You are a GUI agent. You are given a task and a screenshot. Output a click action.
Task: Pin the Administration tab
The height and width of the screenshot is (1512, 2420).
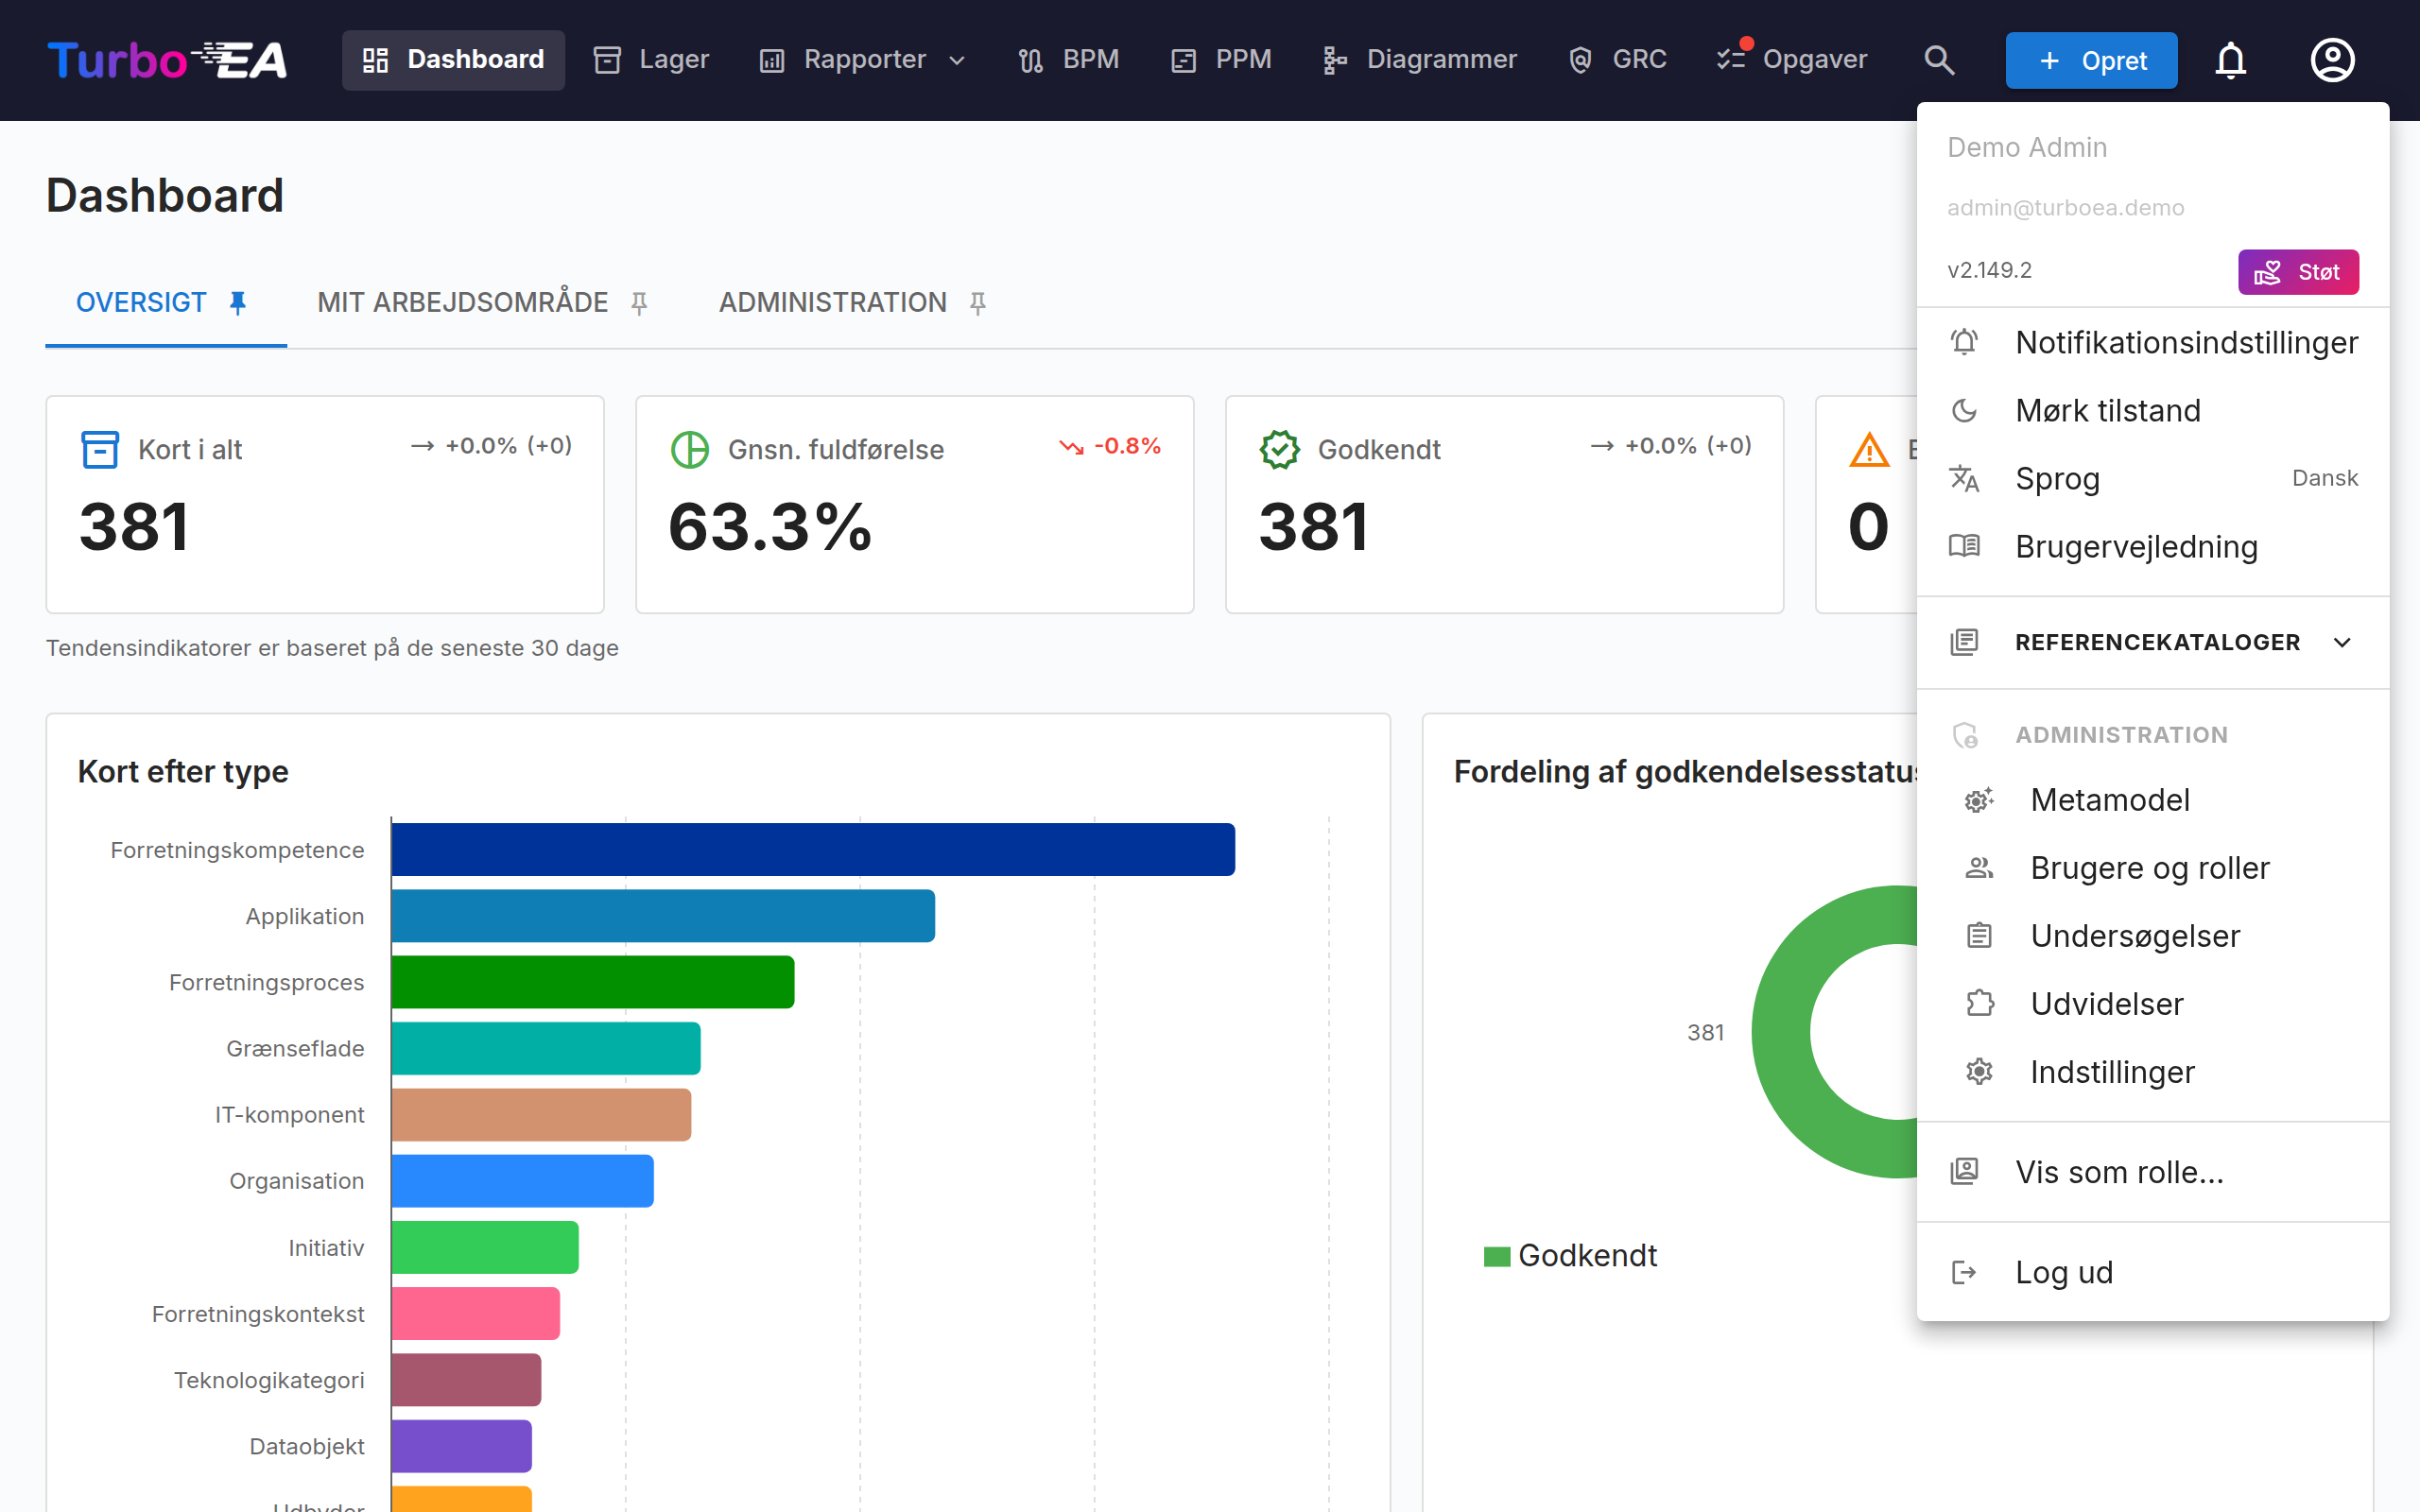(978, 303)
